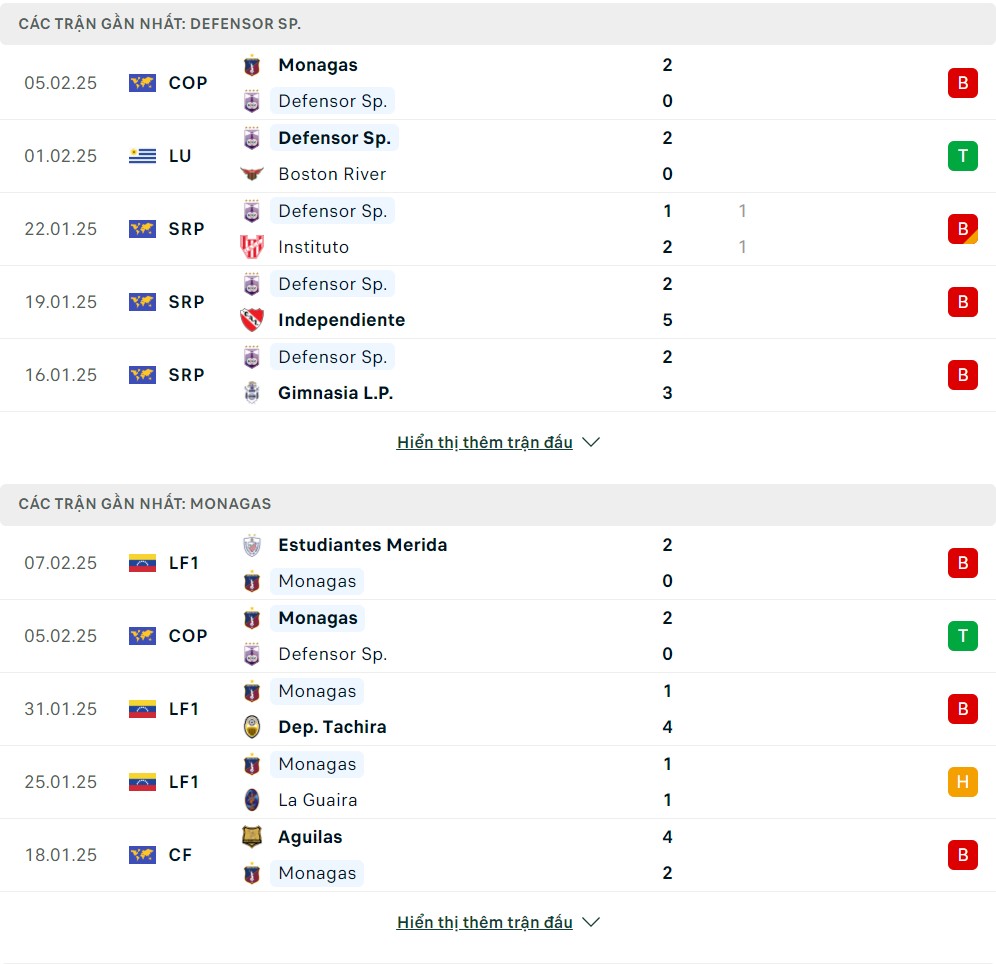Screen dimensions: 996x964
Task: Click the Instituto team crest icon
Action: point(252,246)
